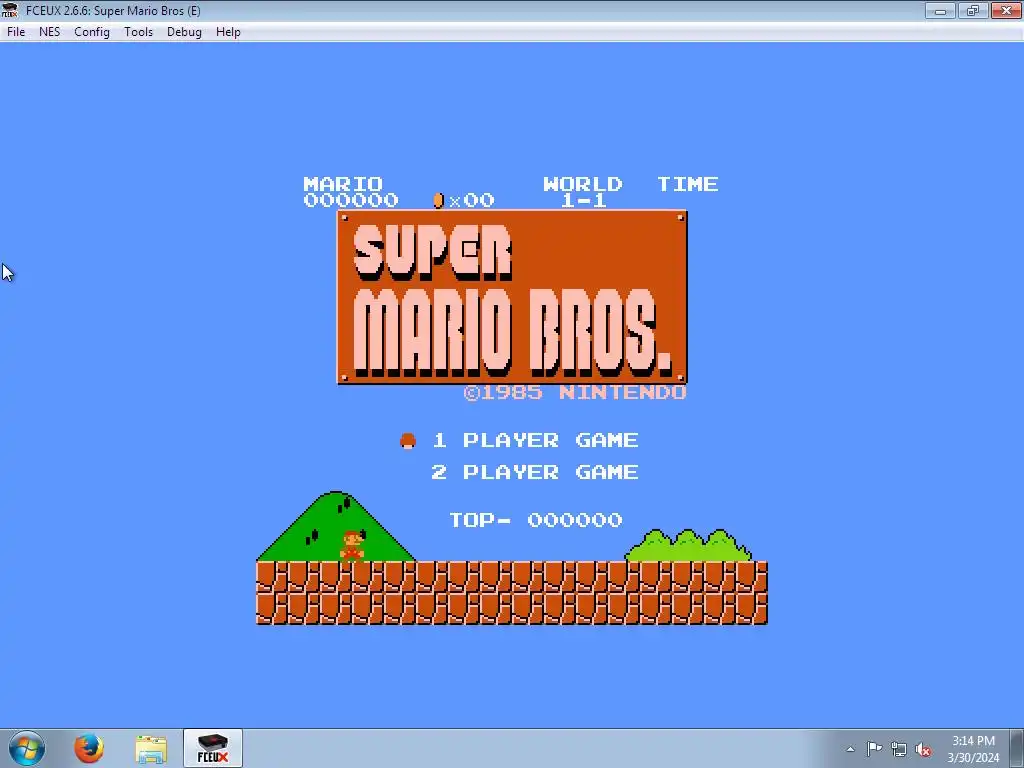Open the clock showing 3:14 PM
The image size is (1024, 768).
pyautogui.click(x=973, y=749)
